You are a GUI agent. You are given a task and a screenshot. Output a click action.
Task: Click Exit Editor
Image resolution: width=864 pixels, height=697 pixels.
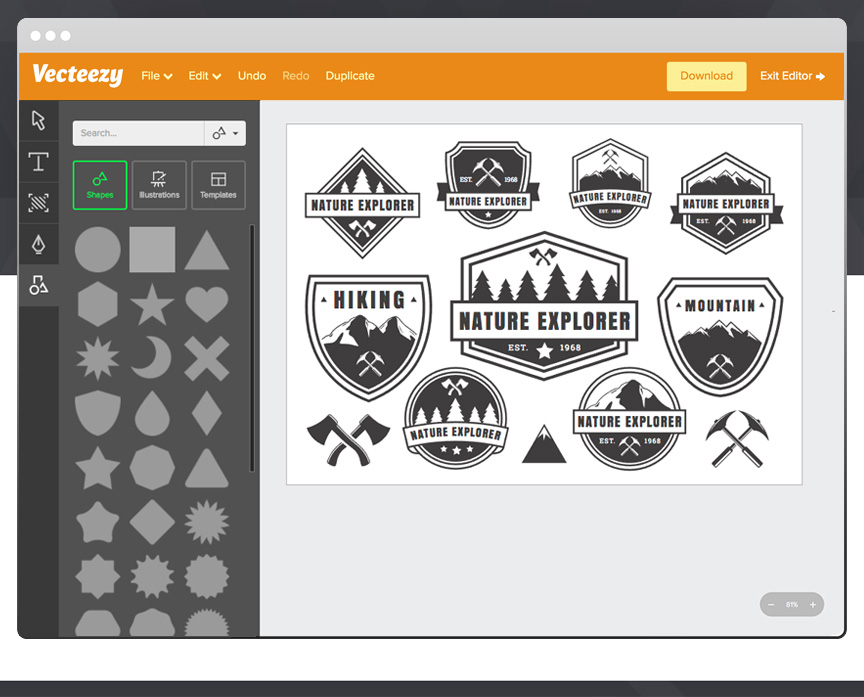[792, 76]
